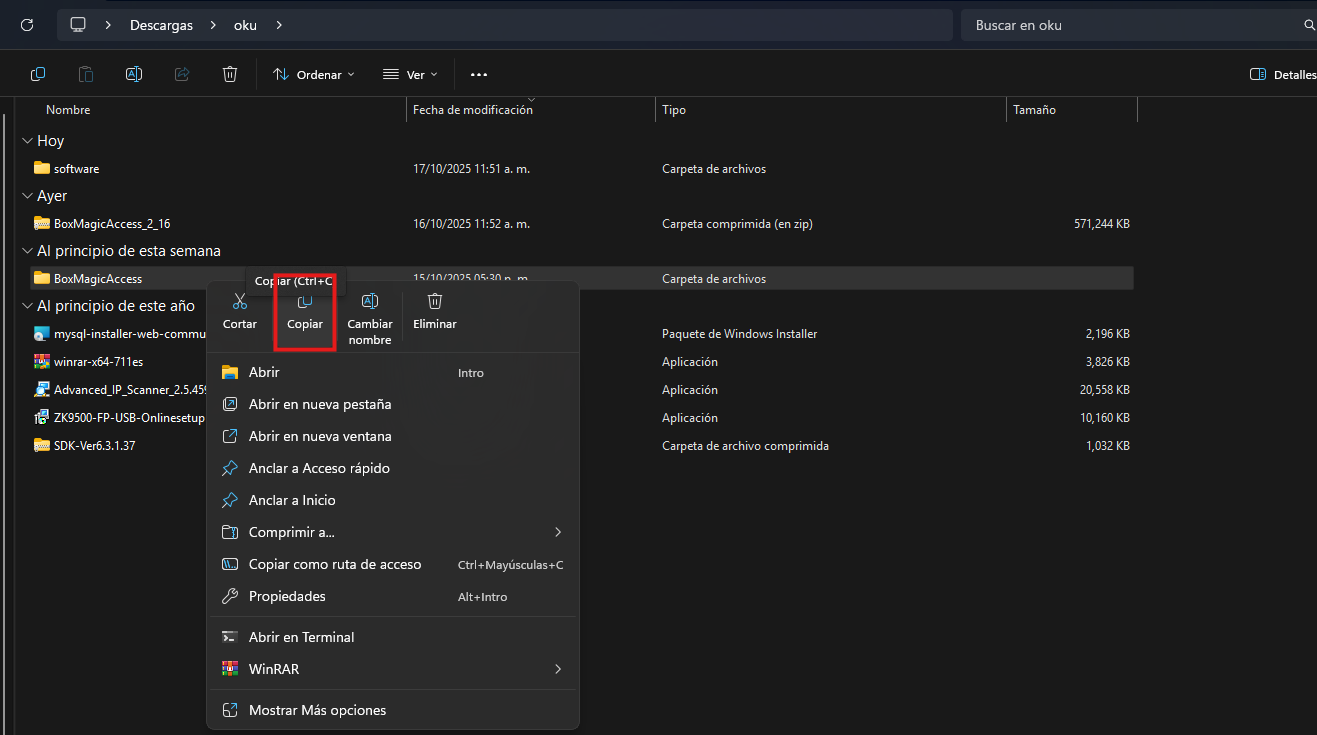This screenshot has width=1317, height=735.
Task: Click Descargas in the breadcrumb path
Action: pos(161,25)
